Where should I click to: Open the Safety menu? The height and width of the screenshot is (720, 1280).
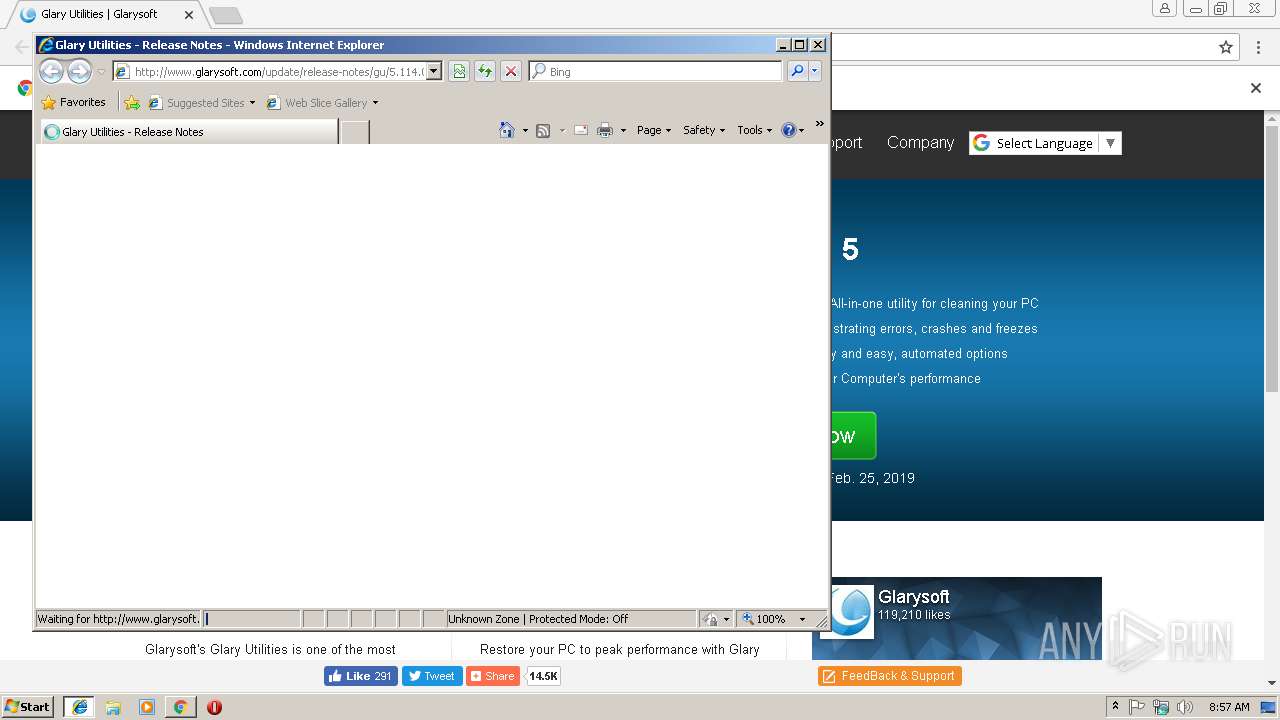pyautogui.click(x=704, y=130)
